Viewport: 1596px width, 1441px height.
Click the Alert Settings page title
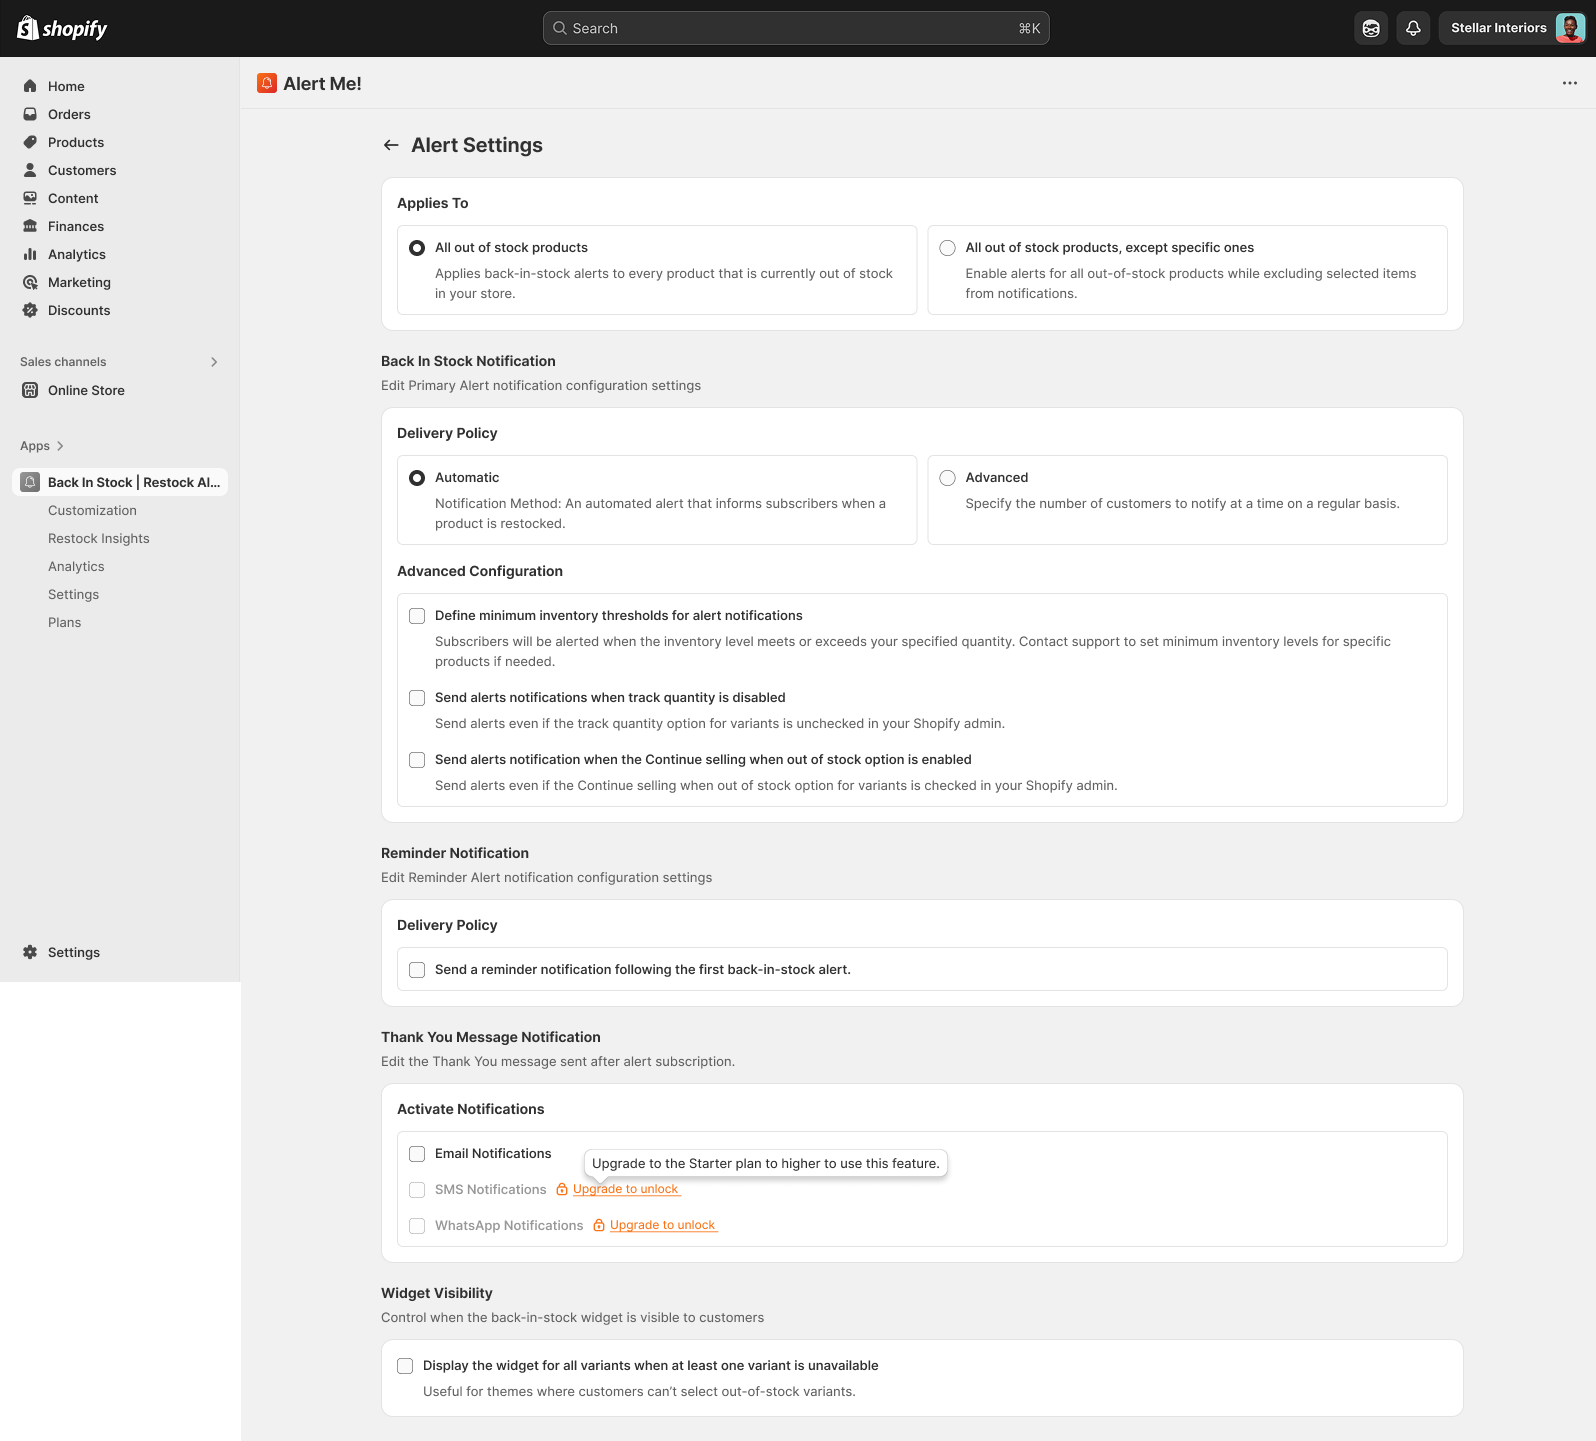[477, 145]
